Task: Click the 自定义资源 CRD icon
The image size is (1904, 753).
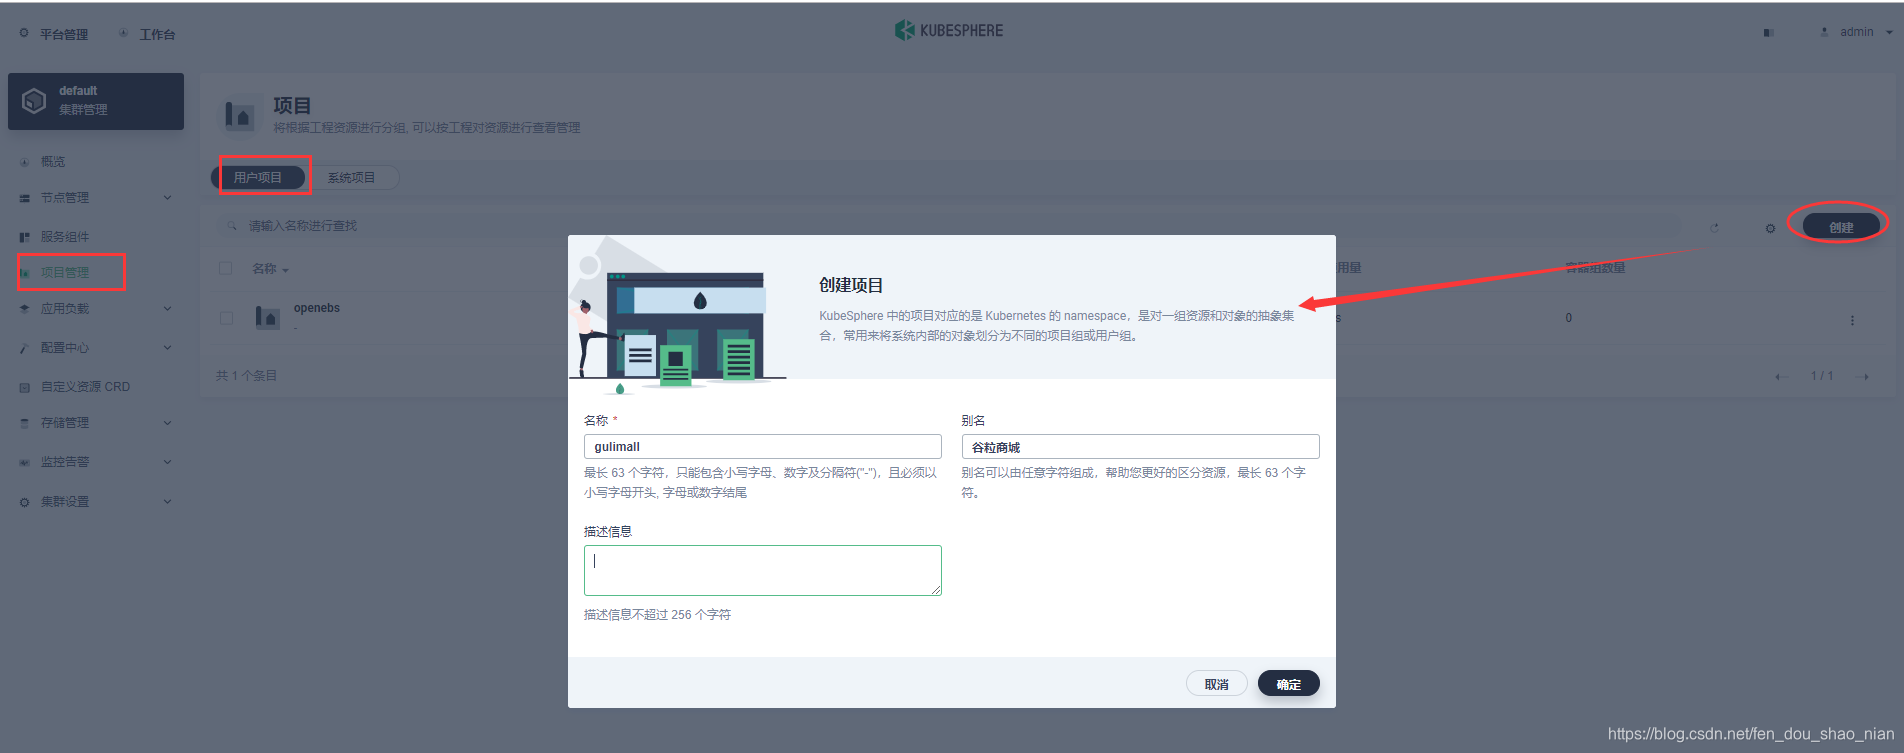Action: pyautogui.click(x=24, y=387)
